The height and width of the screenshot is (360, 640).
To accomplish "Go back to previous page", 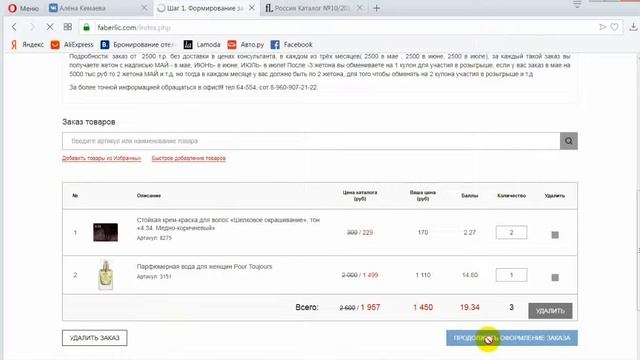I will click(x=14, y=27).
